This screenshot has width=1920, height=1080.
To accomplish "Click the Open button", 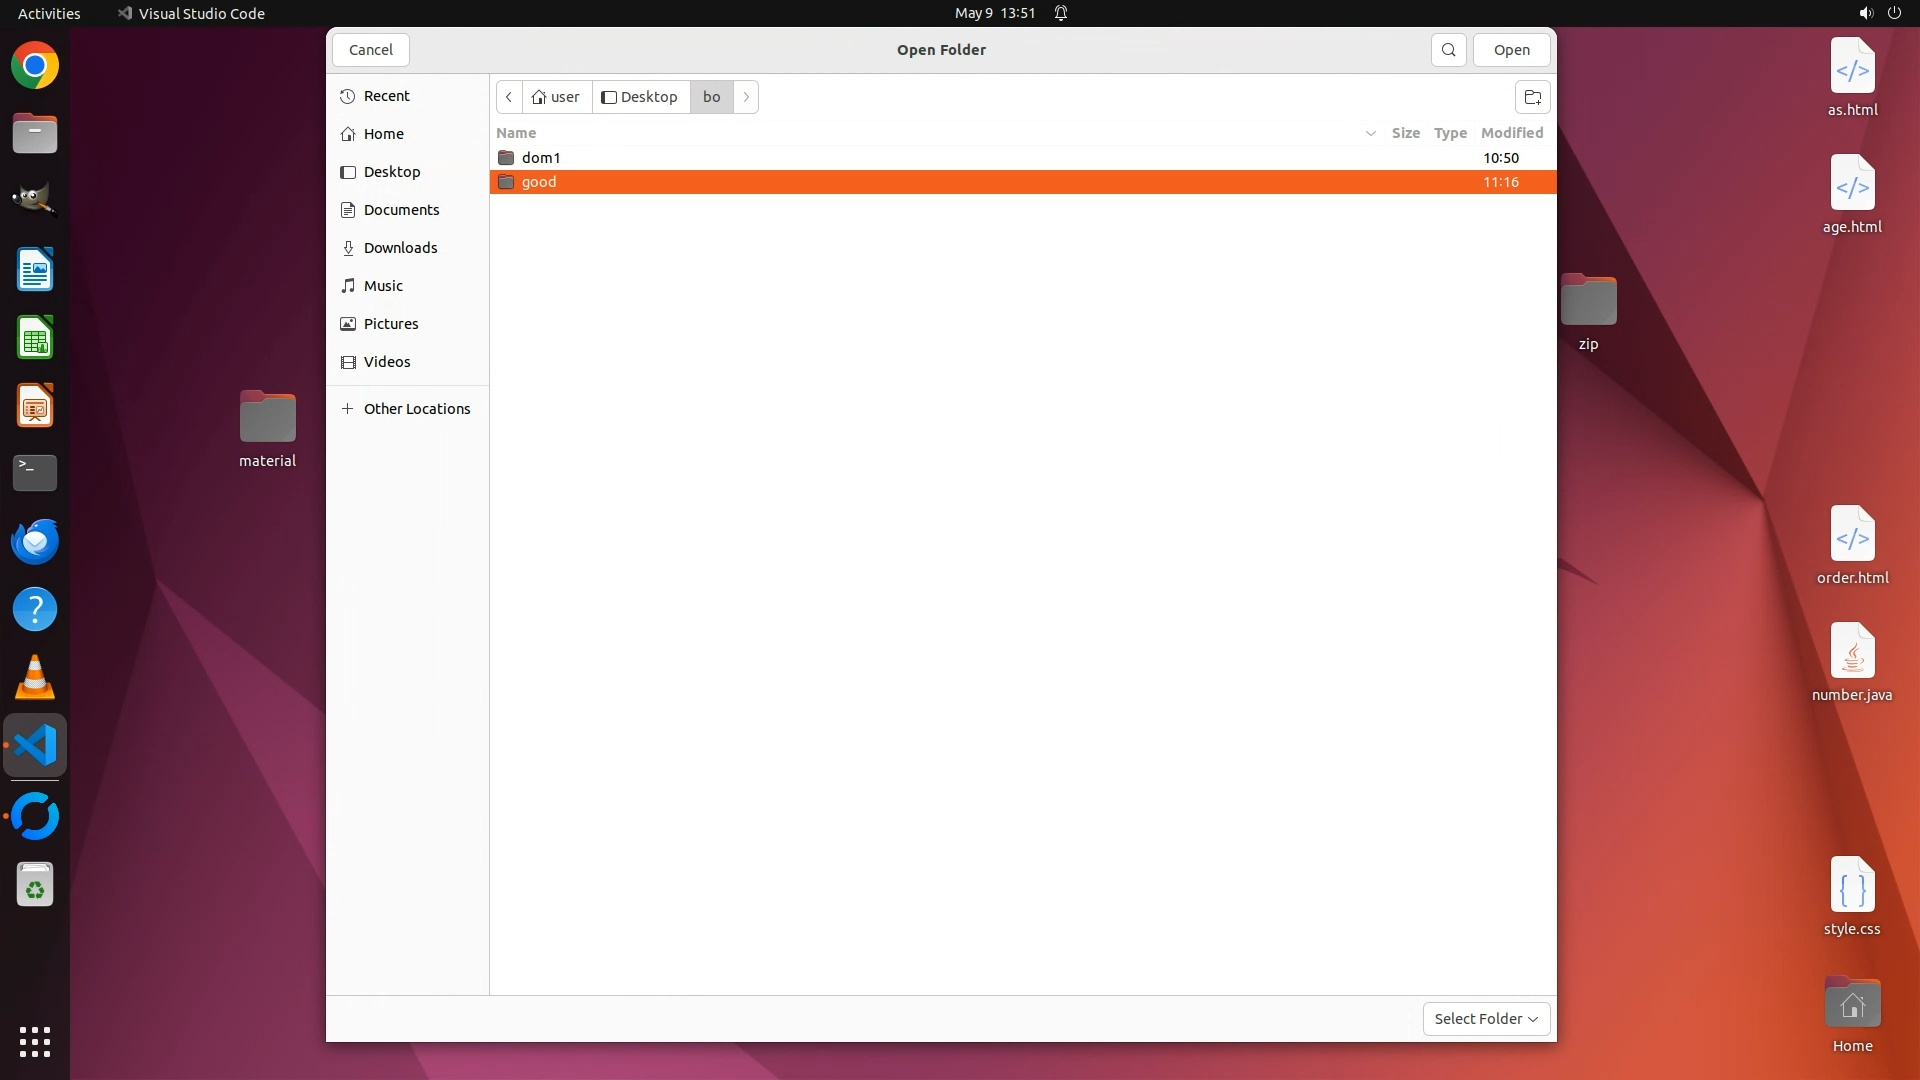I will pos(1511,50).
